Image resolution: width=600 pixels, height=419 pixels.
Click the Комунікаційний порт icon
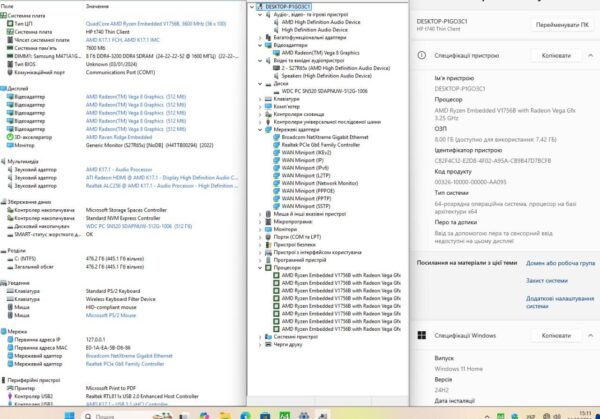tap(10, 72)
